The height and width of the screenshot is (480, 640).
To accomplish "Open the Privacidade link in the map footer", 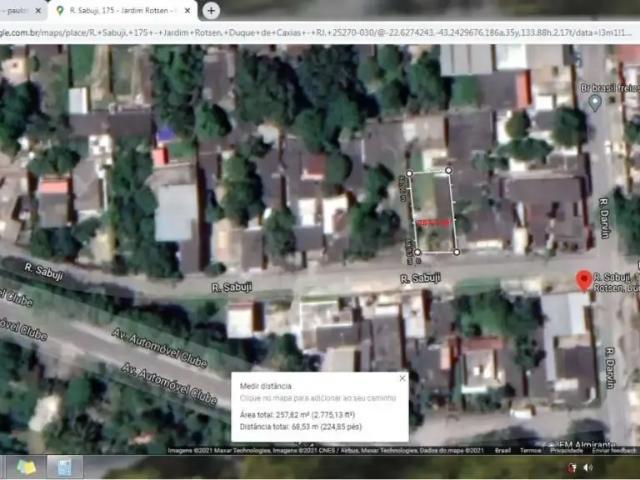I will (567, 451).
